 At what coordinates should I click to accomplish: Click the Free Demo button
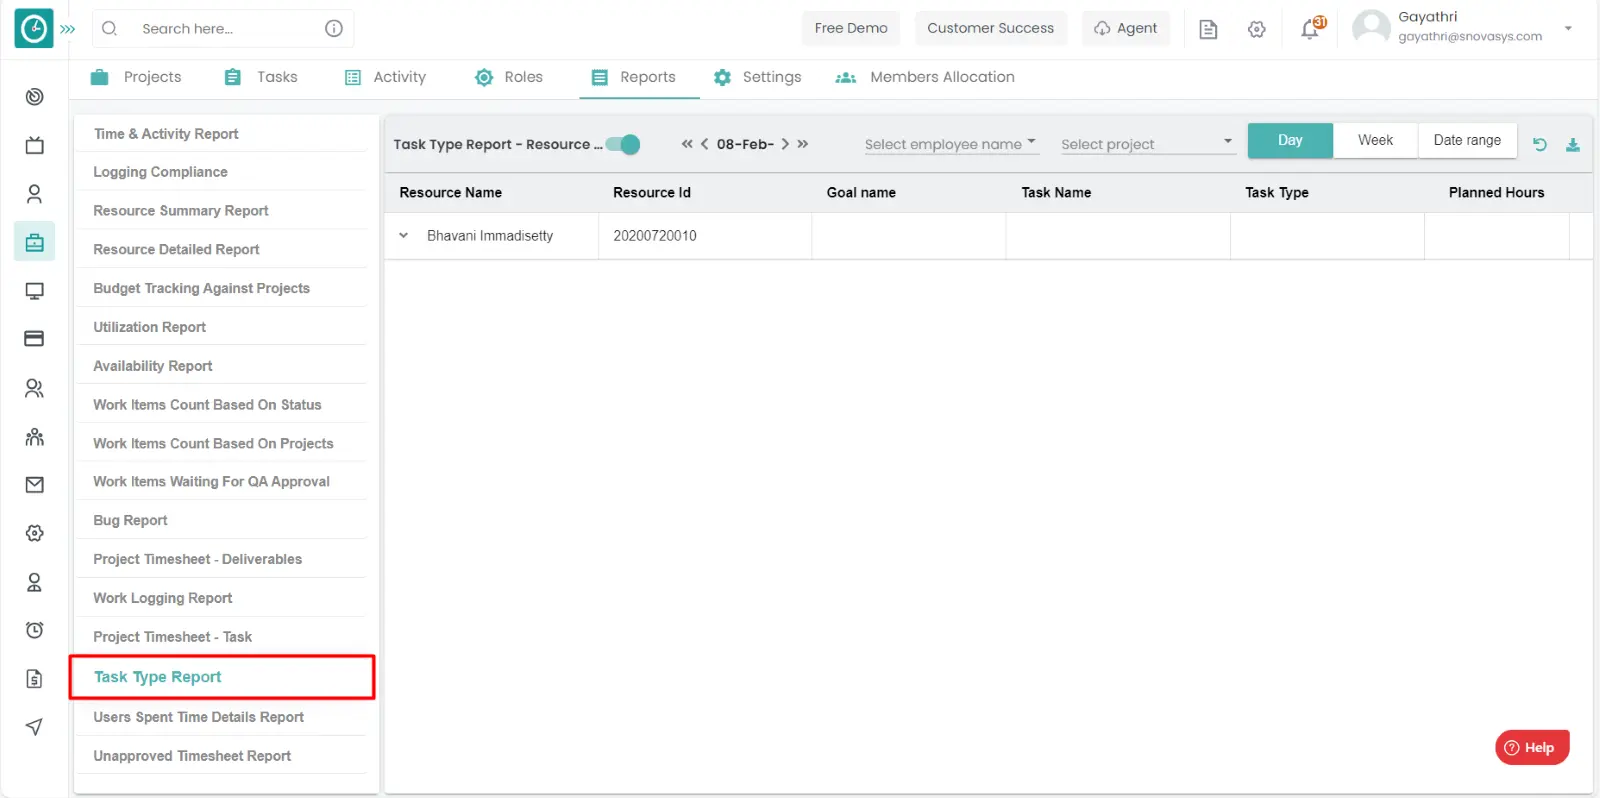click(x=850, y=28)
